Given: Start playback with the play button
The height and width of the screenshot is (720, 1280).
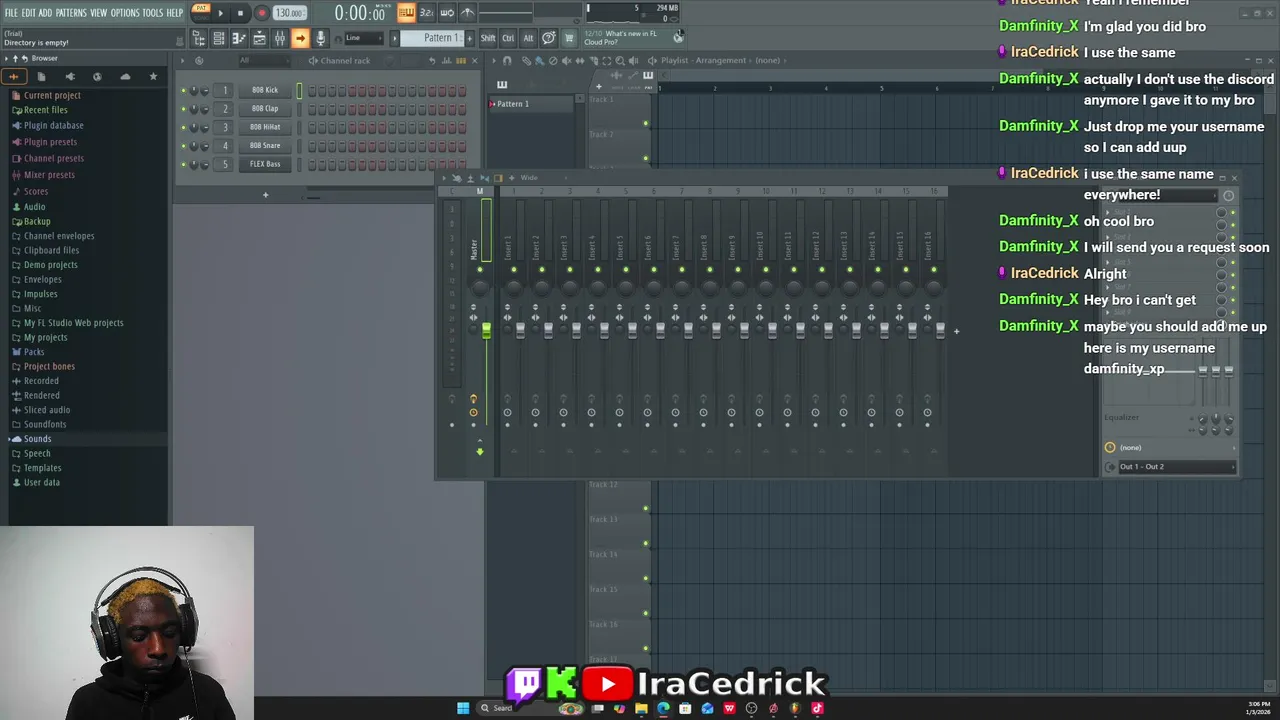Looking at the screenshot, I should [220, 13].
